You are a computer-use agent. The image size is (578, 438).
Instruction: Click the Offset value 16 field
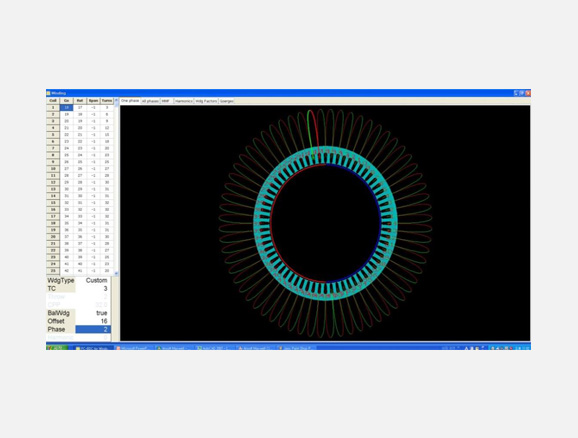(93, 321)
